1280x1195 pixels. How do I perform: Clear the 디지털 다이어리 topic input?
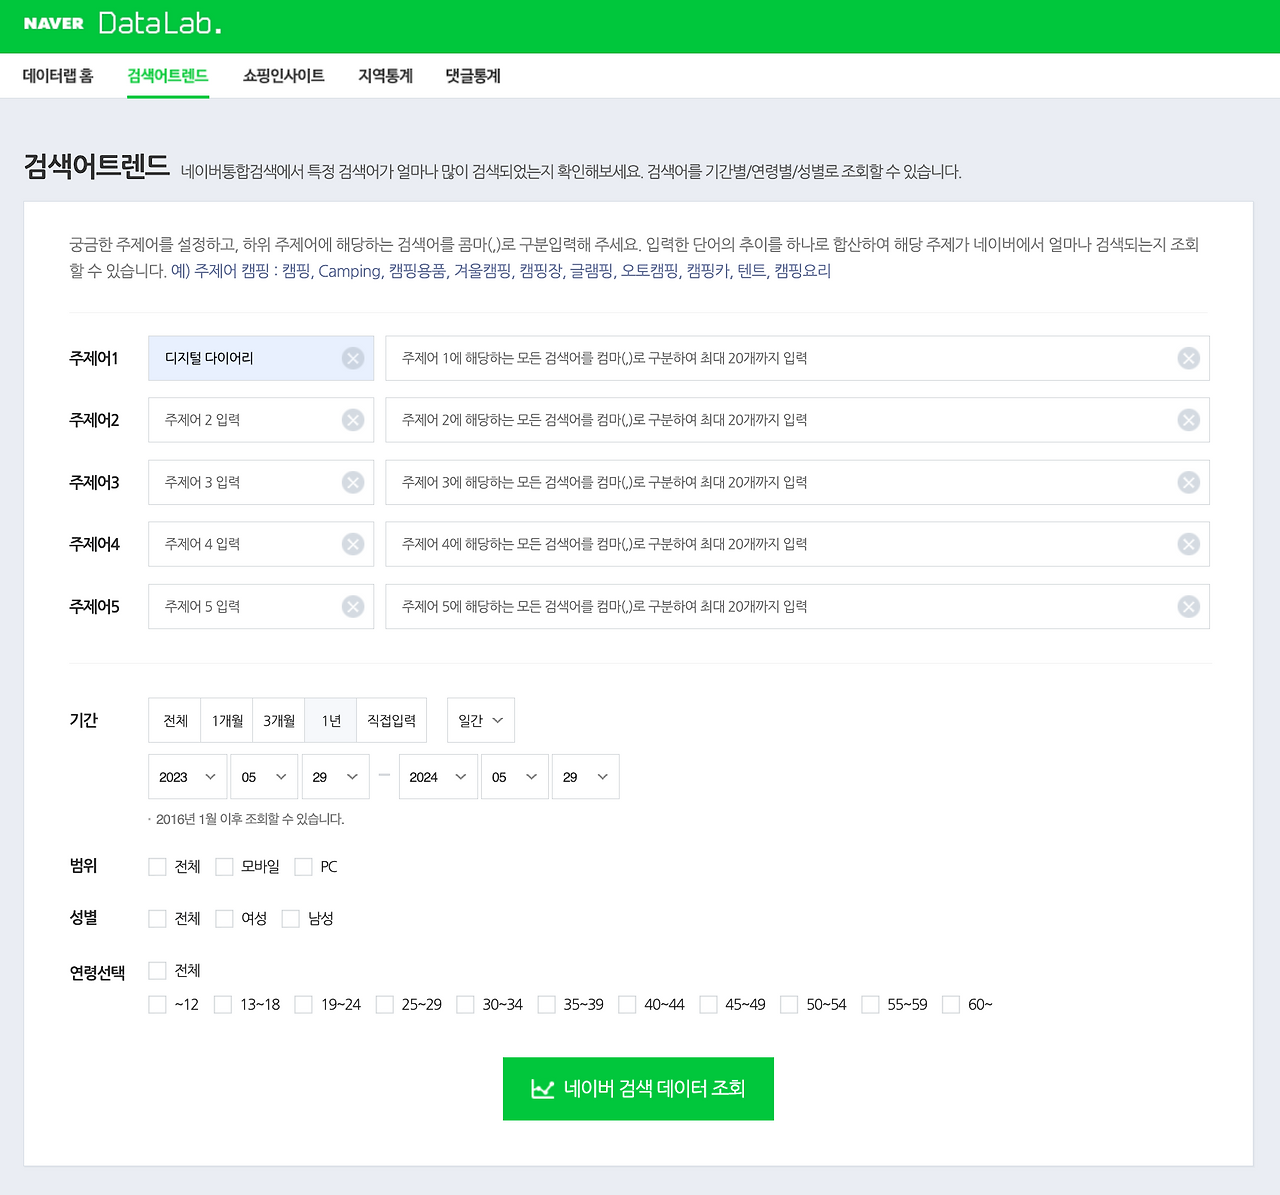click(x=352, y=358)
